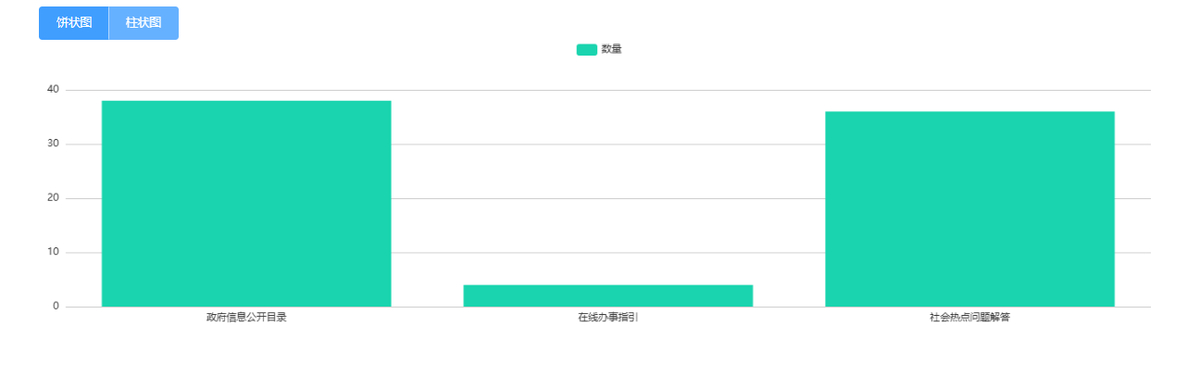This screenshot has width=1200, height=377.
Task: Click the 30 gridline above 在线办事指引 bar
Action: click(608, 144)
